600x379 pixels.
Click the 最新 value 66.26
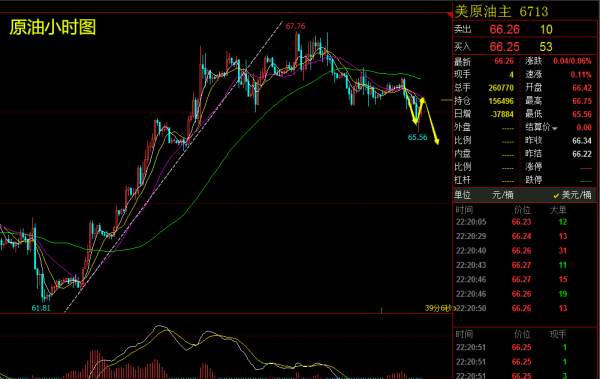504,61
